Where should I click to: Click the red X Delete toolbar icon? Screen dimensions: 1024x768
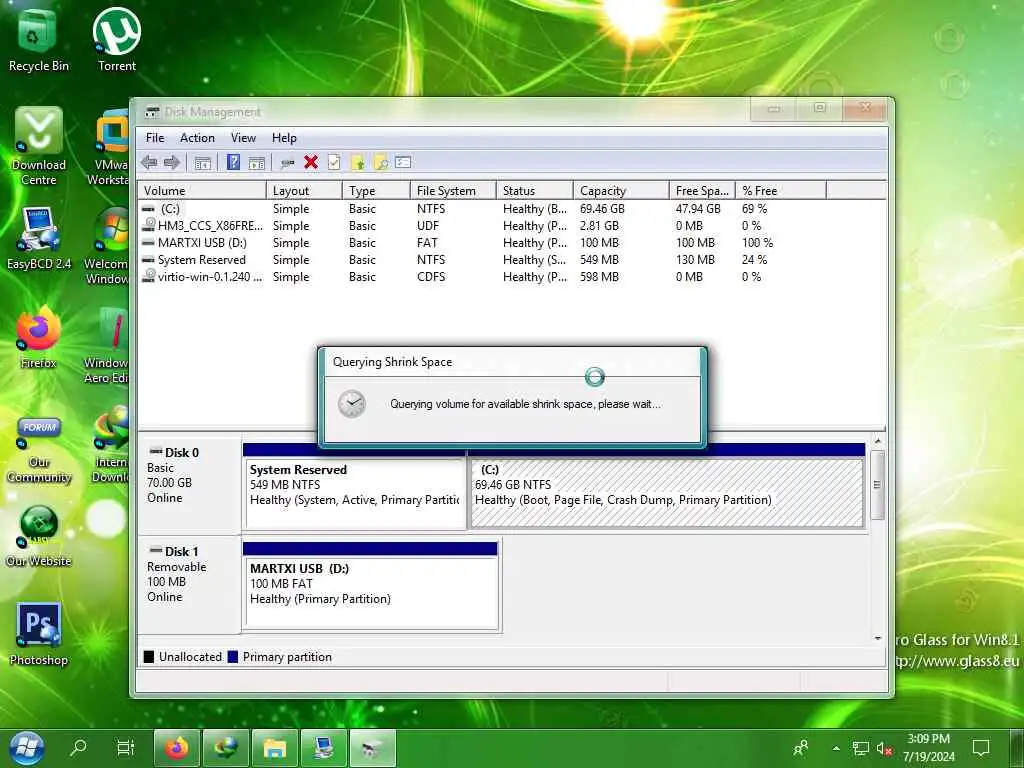pyautogui.click(x=311, y=163)
